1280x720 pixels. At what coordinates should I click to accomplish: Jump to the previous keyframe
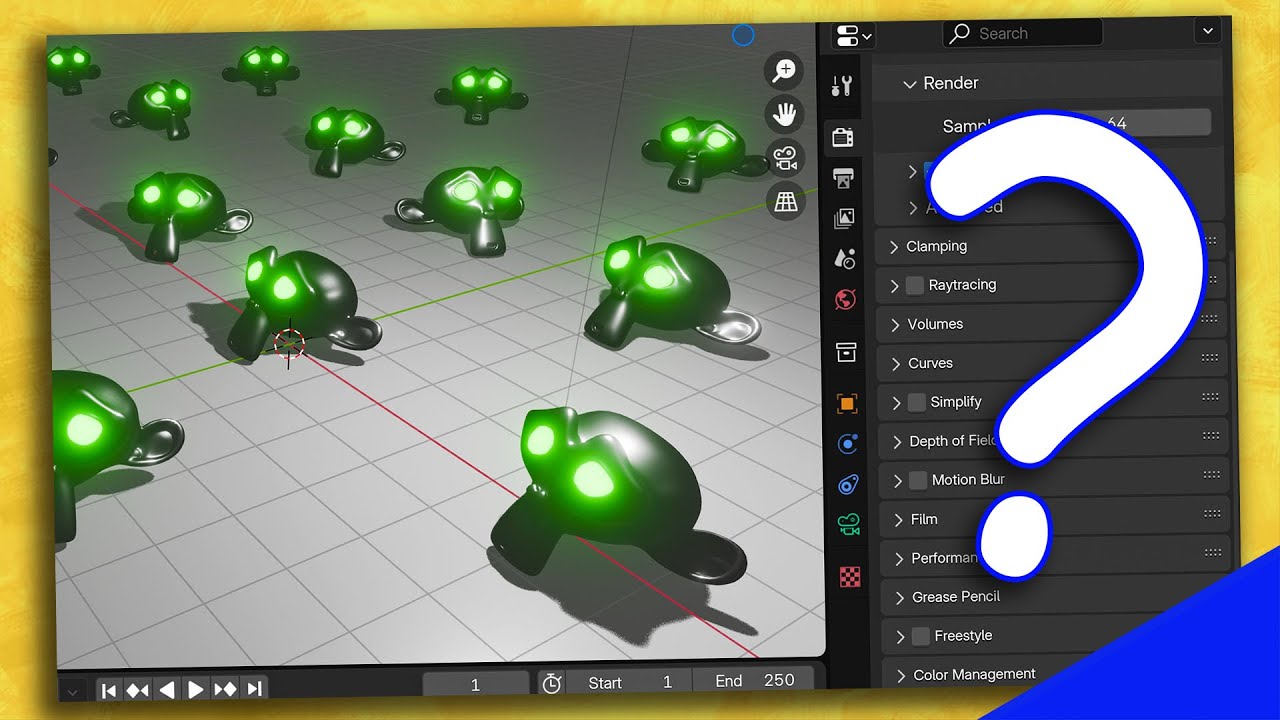pyautogui.click(x=138, y=689)
